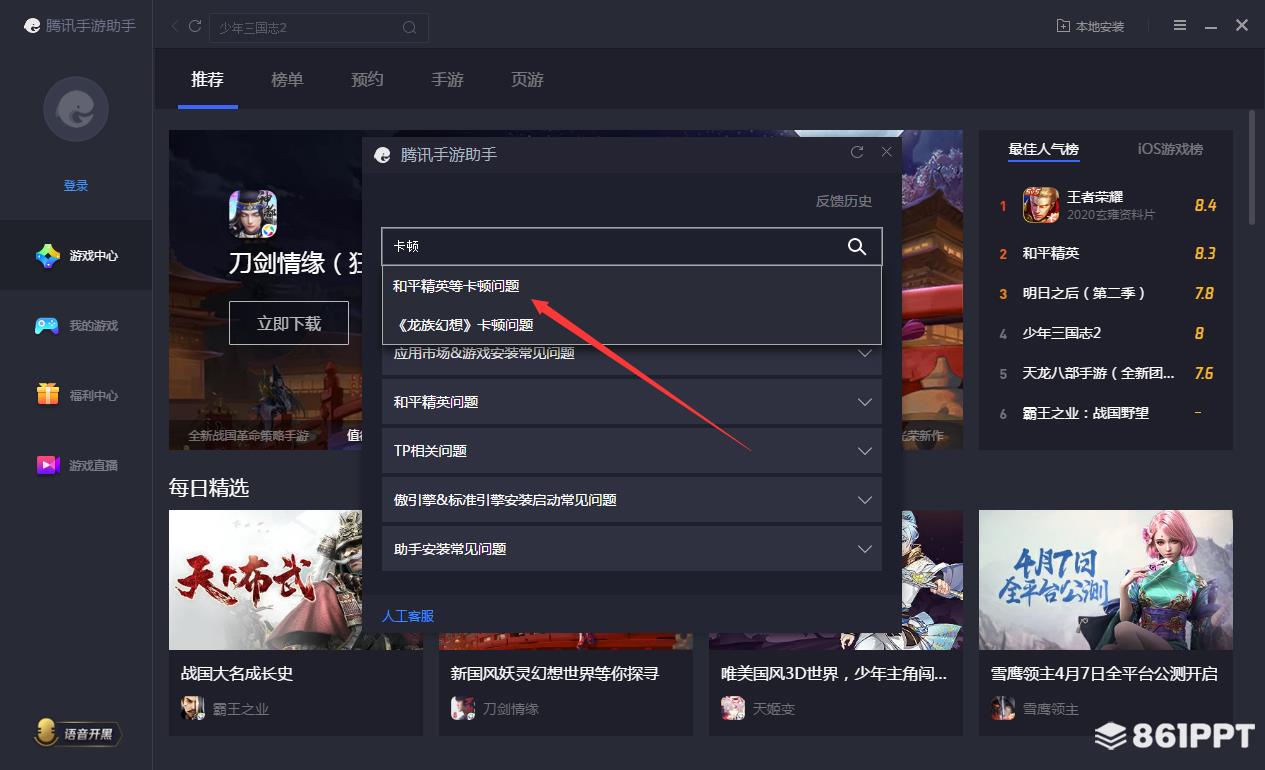Click the 登录 login link
Viewport: 1265px width, 770px height.
[76, 185]
